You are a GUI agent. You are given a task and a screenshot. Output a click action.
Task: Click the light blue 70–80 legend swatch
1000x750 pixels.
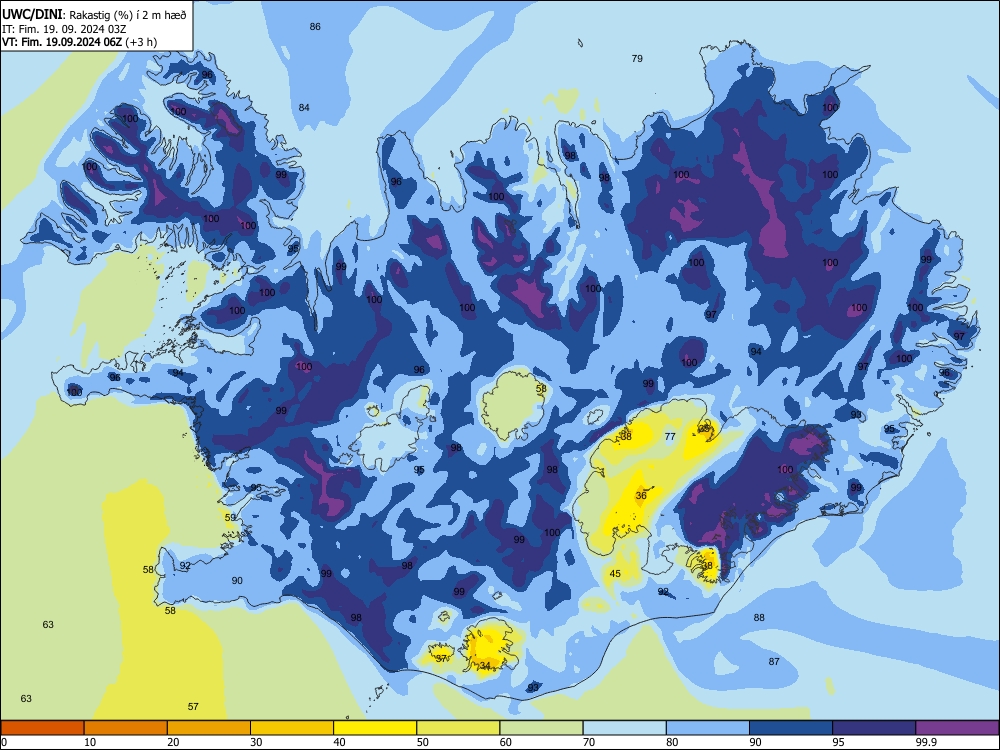[x=625, y=728]
